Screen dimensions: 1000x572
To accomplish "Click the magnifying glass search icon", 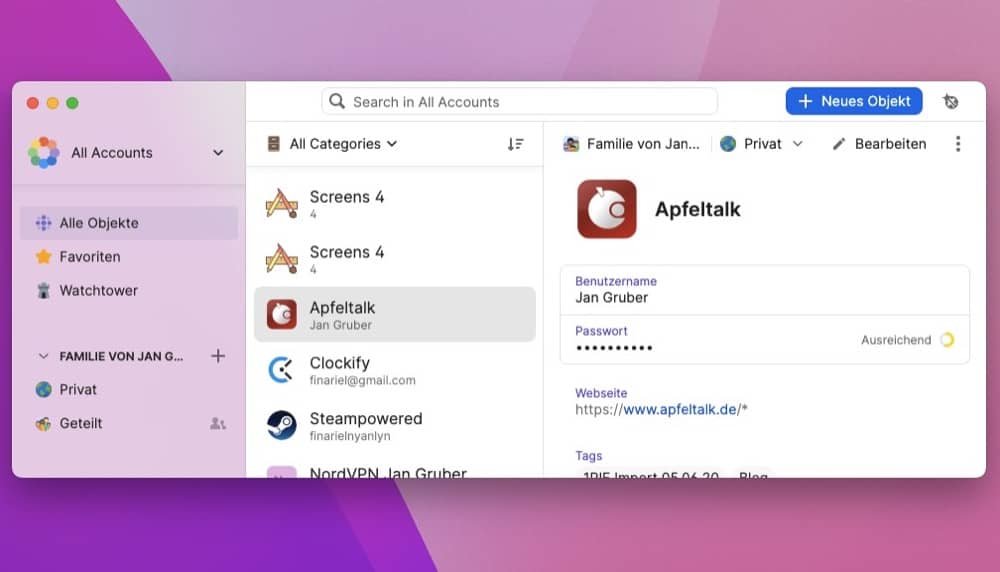I will click(337, 101).
